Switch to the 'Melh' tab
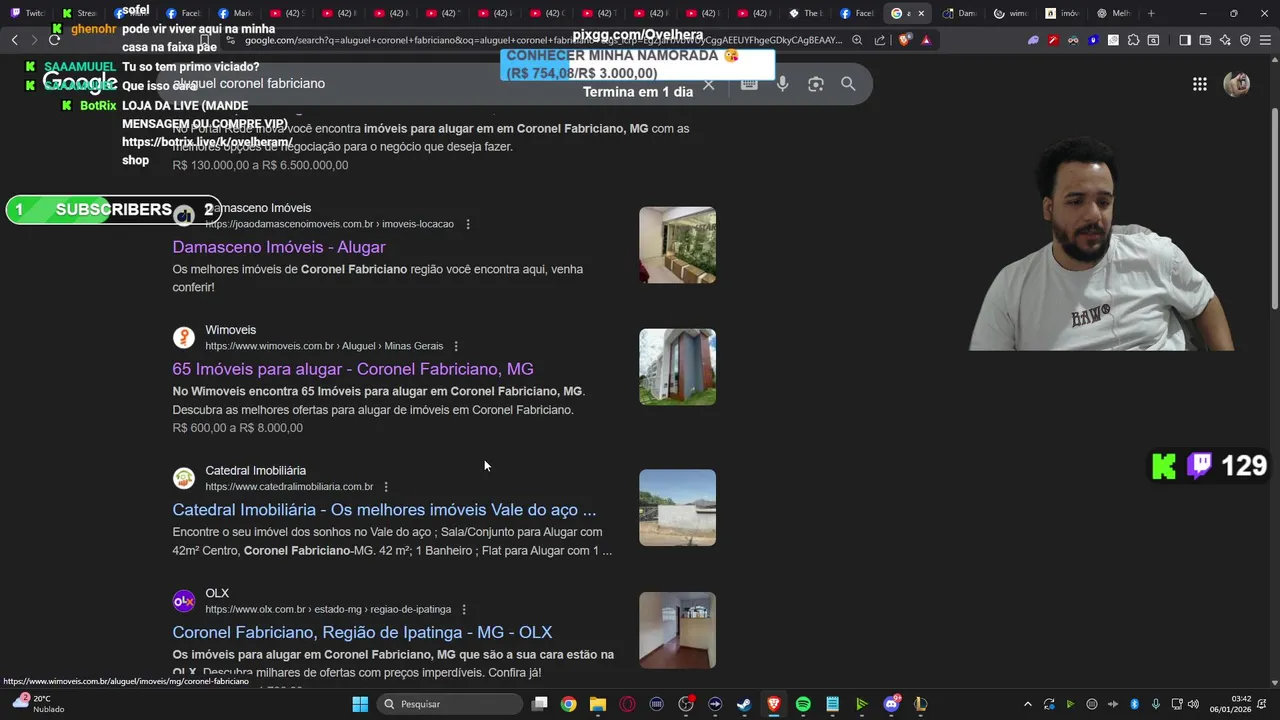 coord(1114,13)
